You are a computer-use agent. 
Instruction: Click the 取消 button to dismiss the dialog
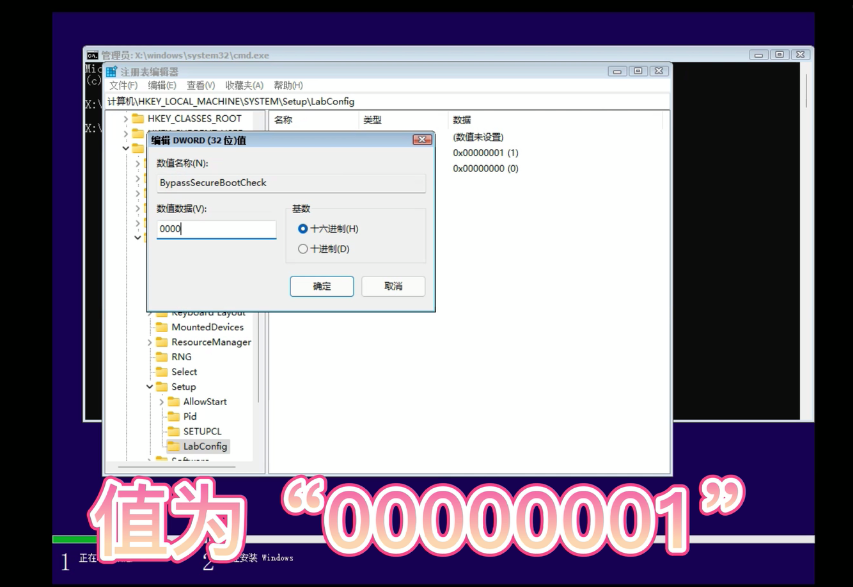coord(393,286)
